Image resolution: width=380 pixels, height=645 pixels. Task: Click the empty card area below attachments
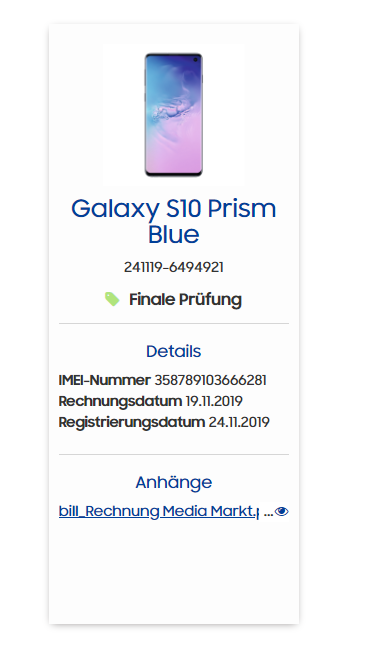[x=174, y=572]
